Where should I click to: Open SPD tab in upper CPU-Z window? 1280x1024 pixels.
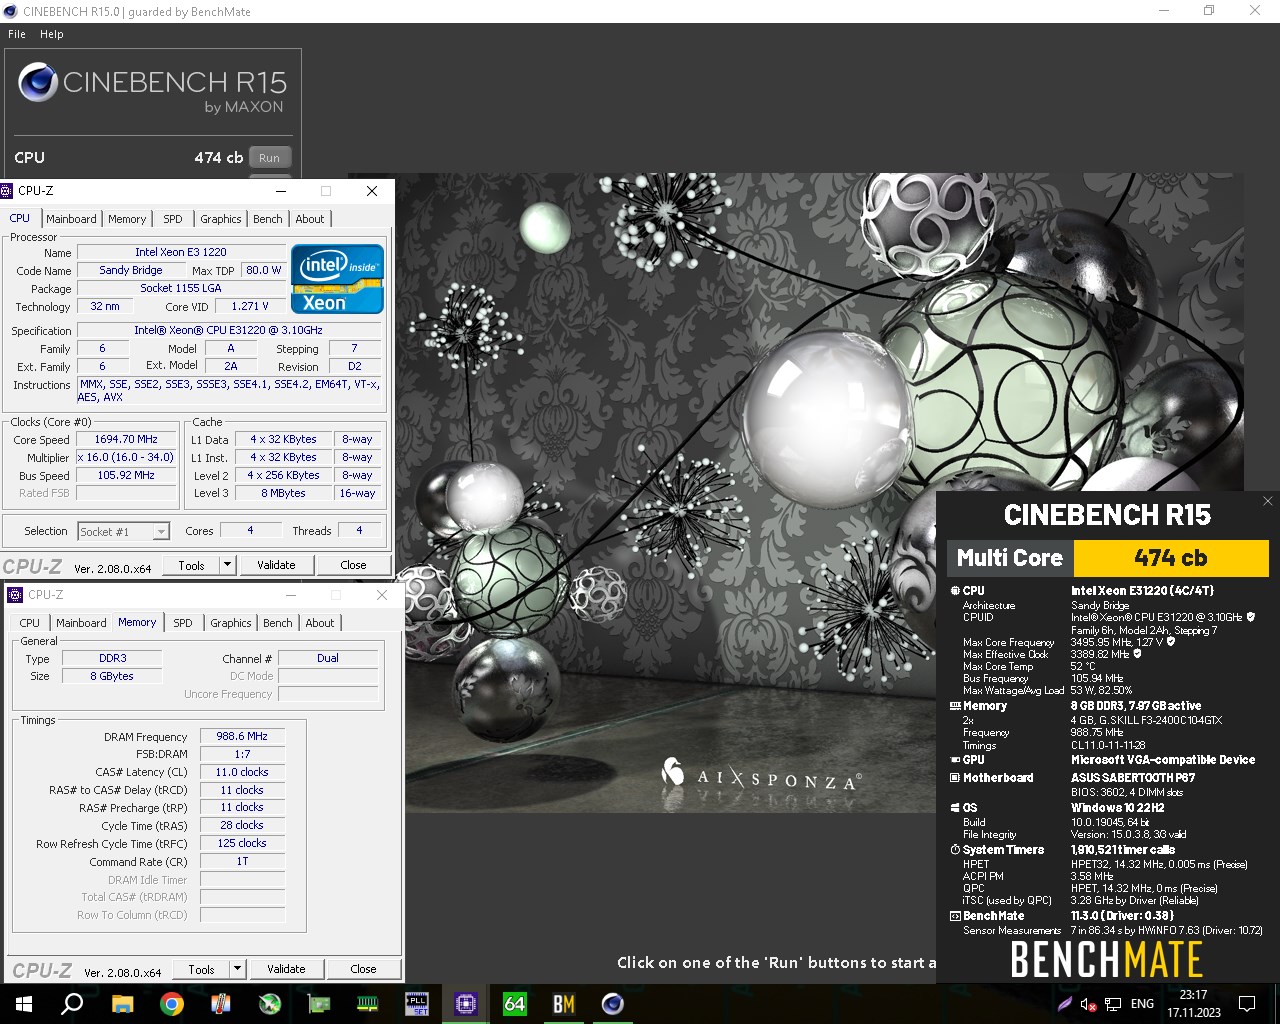pyautogui.click(x=173, y=219)
